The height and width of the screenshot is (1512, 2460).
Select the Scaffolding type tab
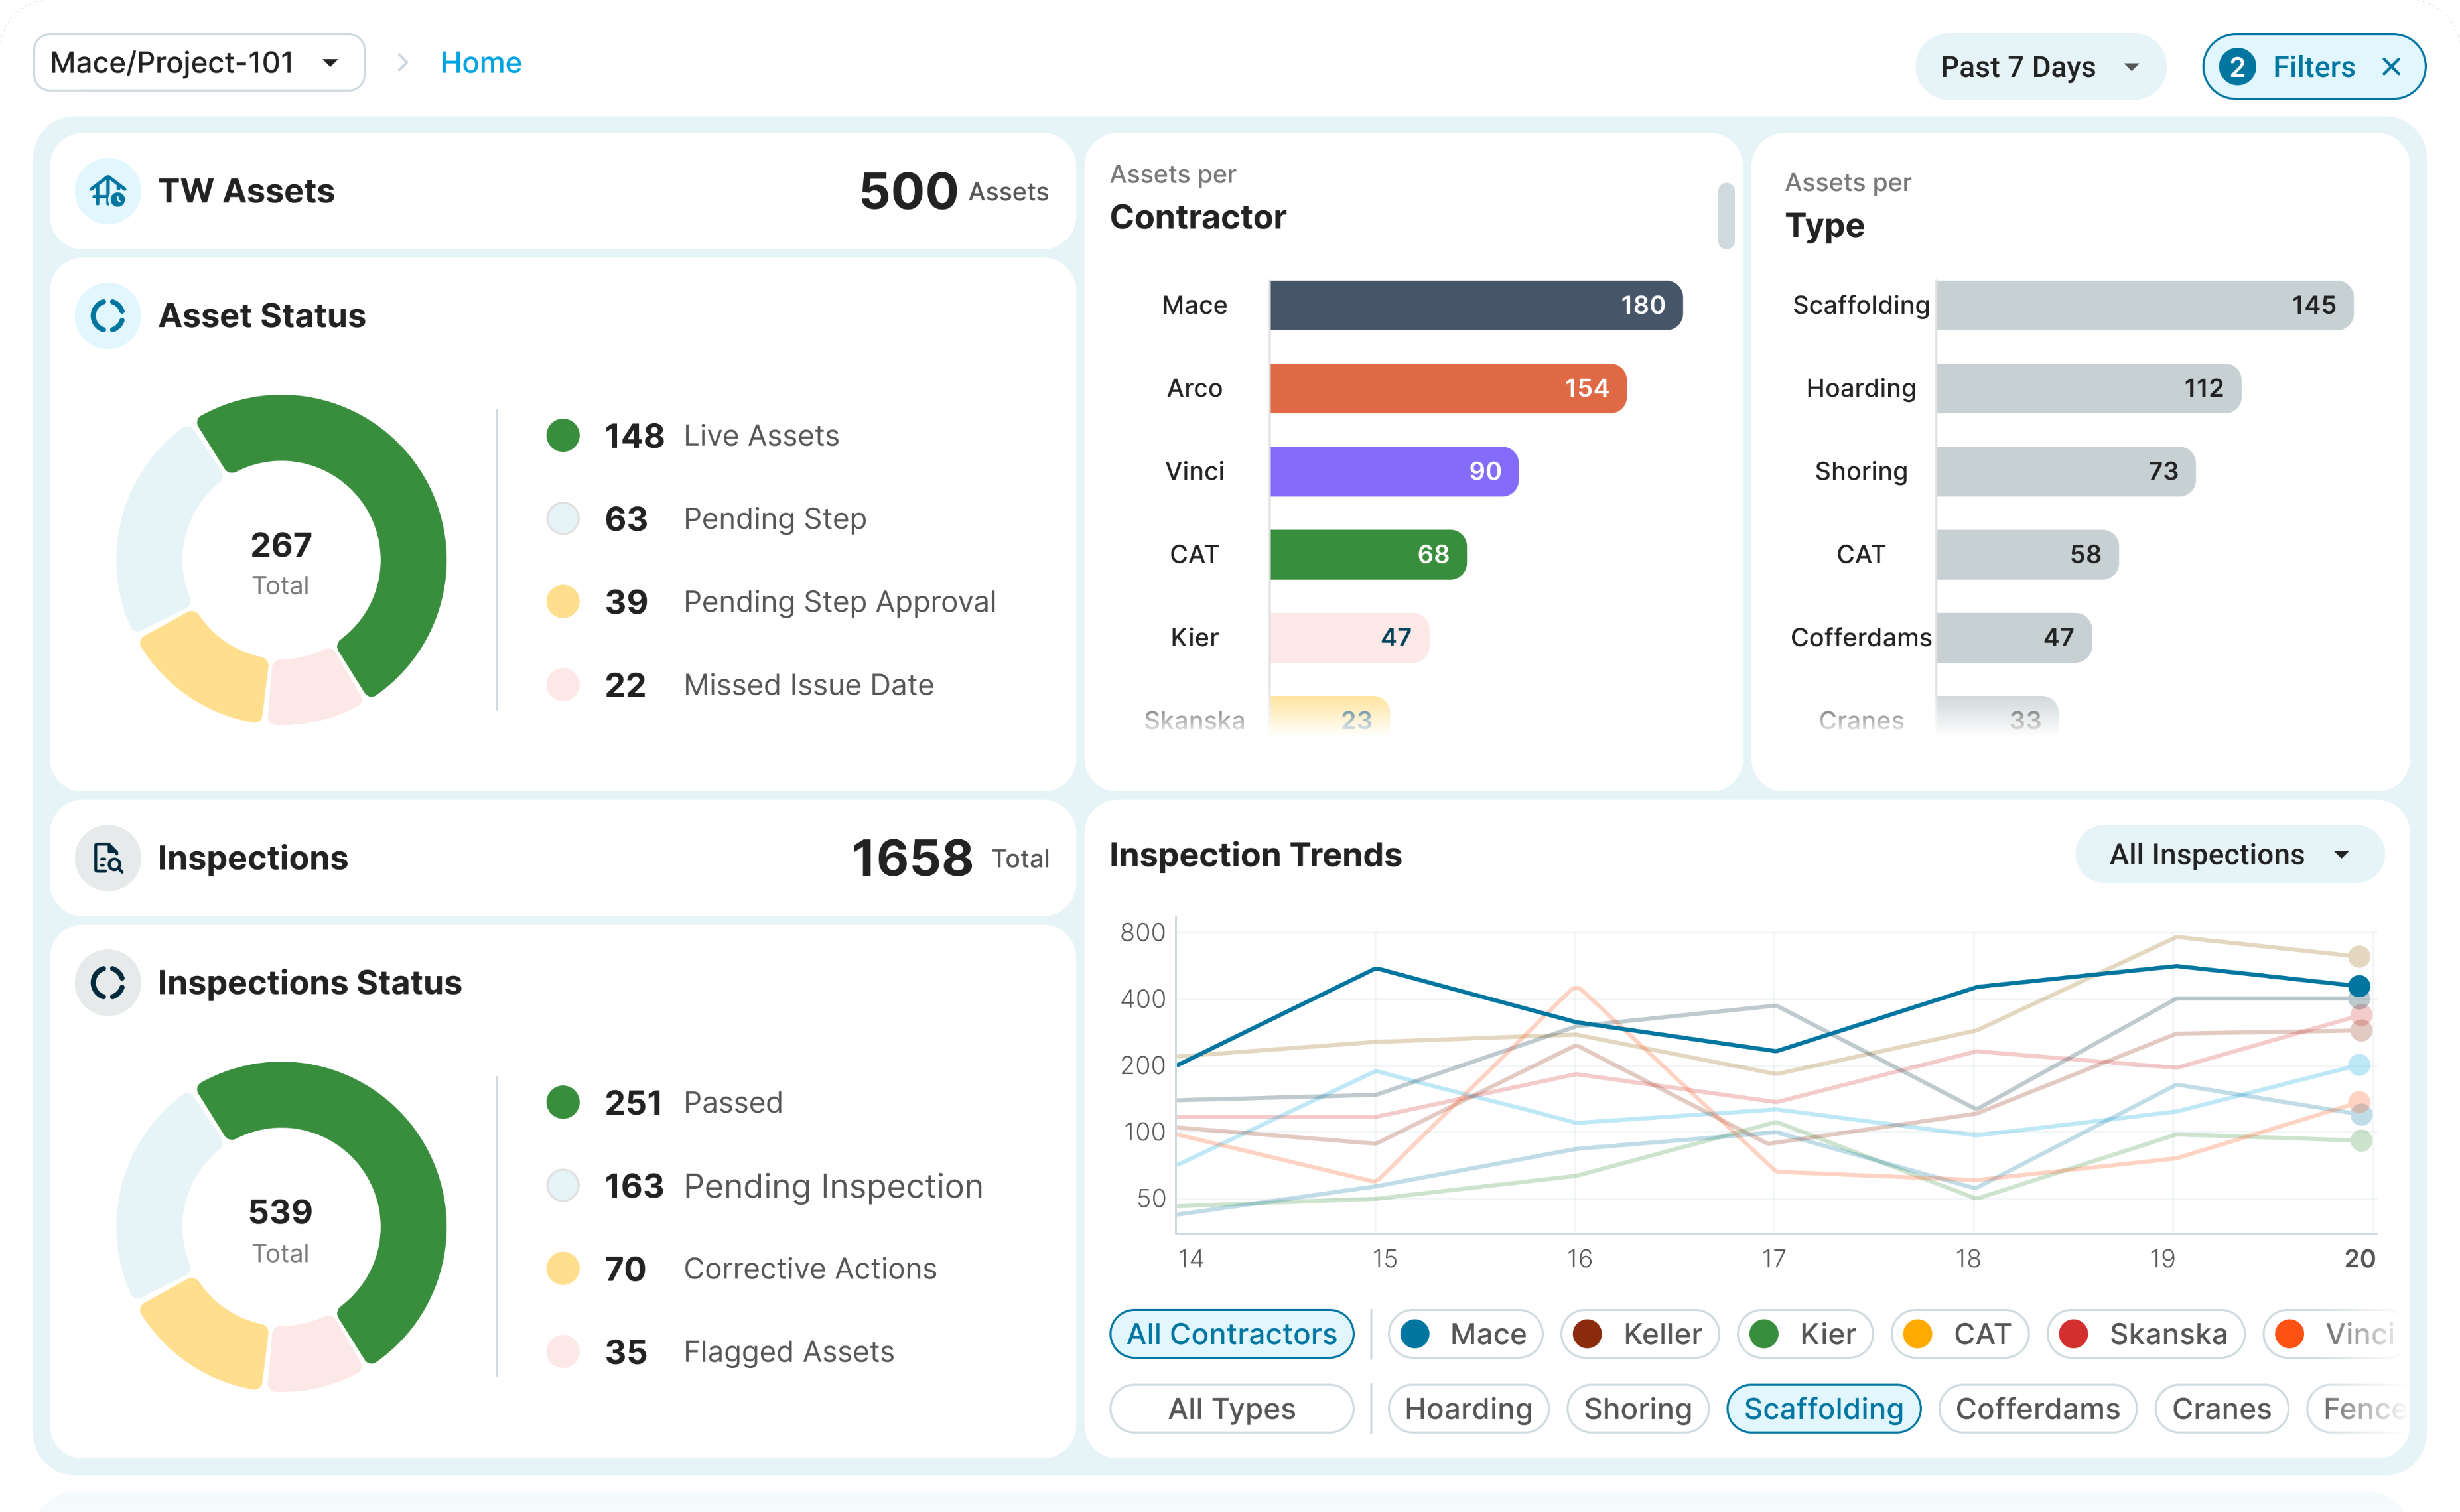(1823, 1408)
